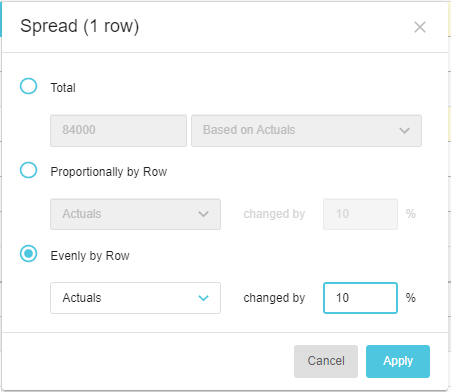
Task: Click the gray chevron in the disabled Actuals dropdown
Action: click(x=203, y=214)
